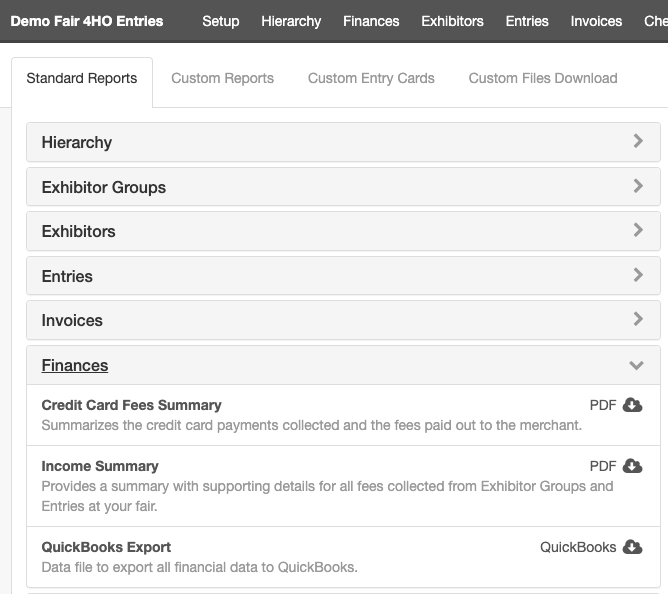
Task: Expand the Invoices reports chevron
Action: pos(638,319)
